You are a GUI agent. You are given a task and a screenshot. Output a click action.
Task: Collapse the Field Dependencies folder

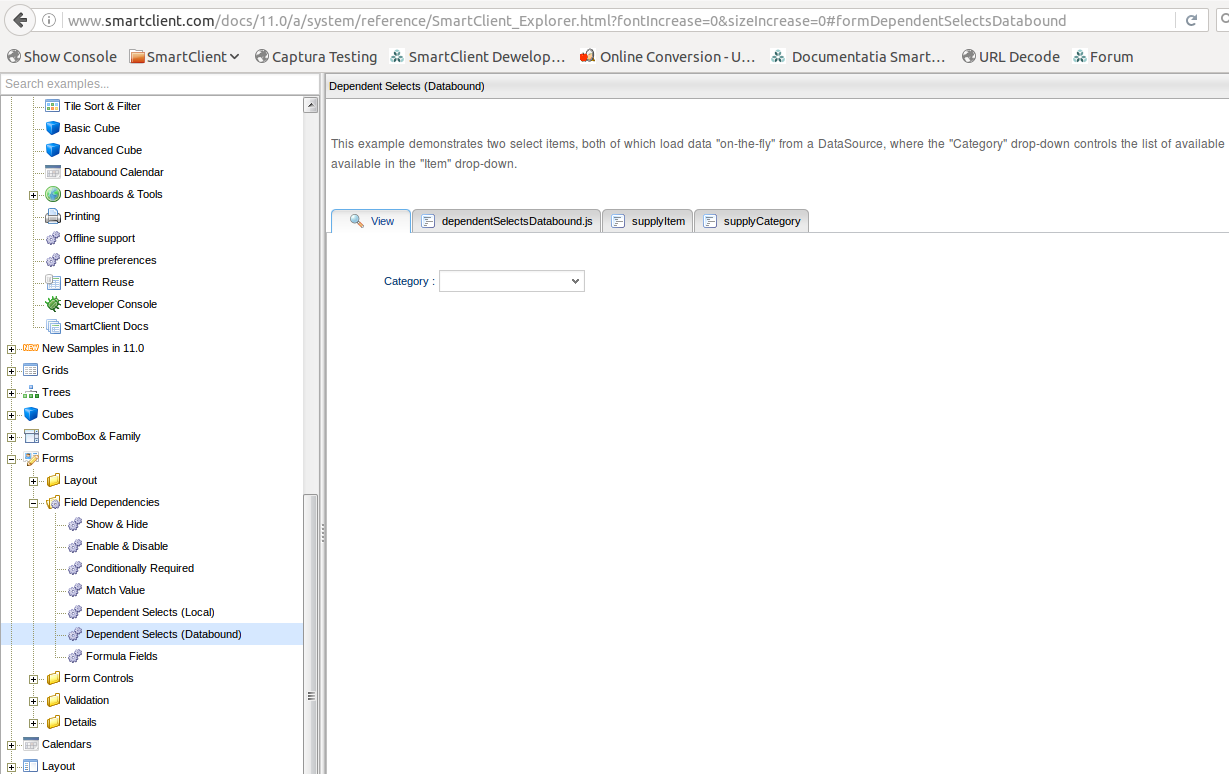tap(33, 503)
